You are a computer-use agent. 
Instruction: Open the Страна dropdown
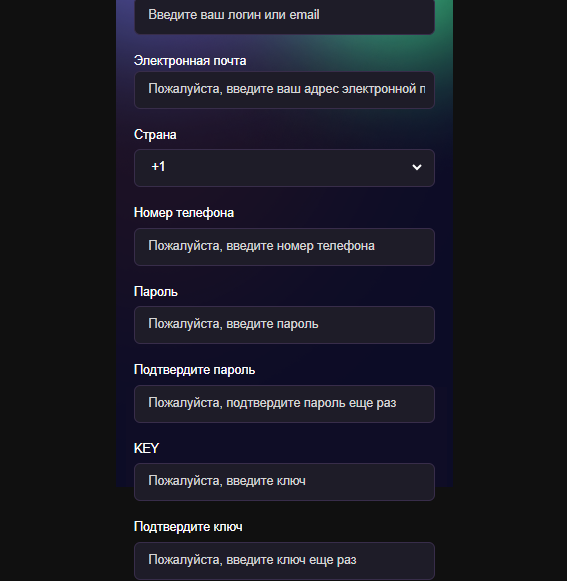(x=284, y=168)
